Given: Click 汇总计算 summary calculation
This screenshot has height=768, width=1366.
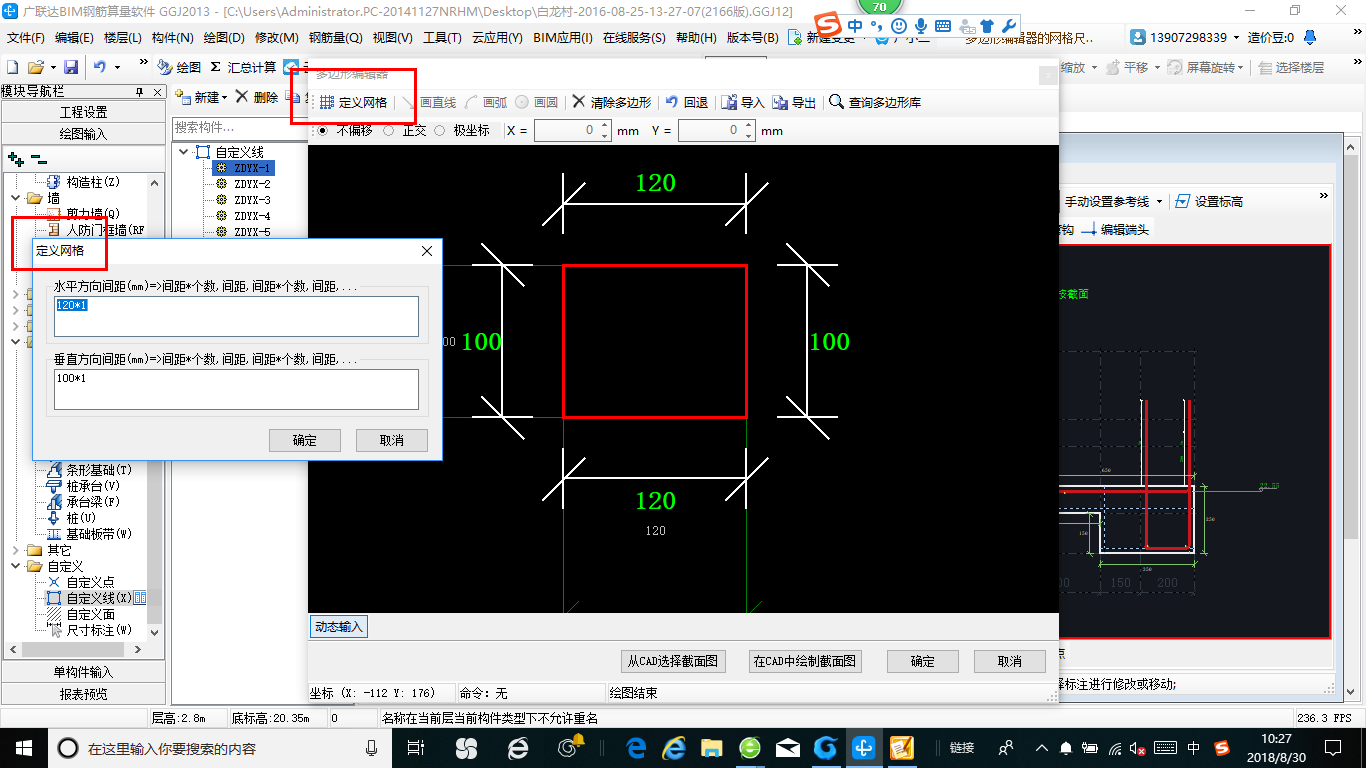Looking at the screenshot, I should [243, 67].
